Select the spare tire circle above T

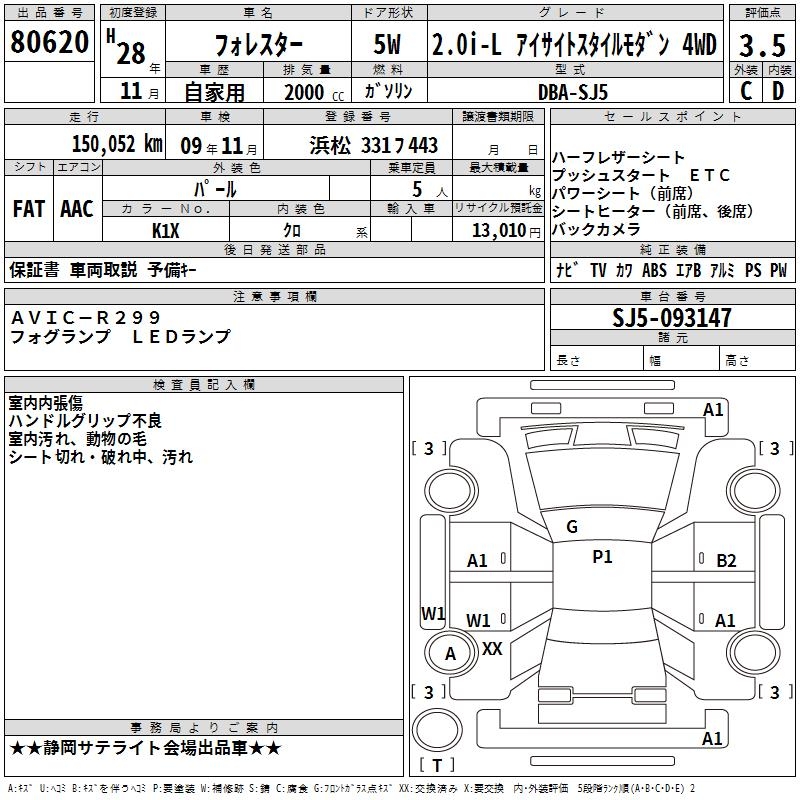point(437,730)
